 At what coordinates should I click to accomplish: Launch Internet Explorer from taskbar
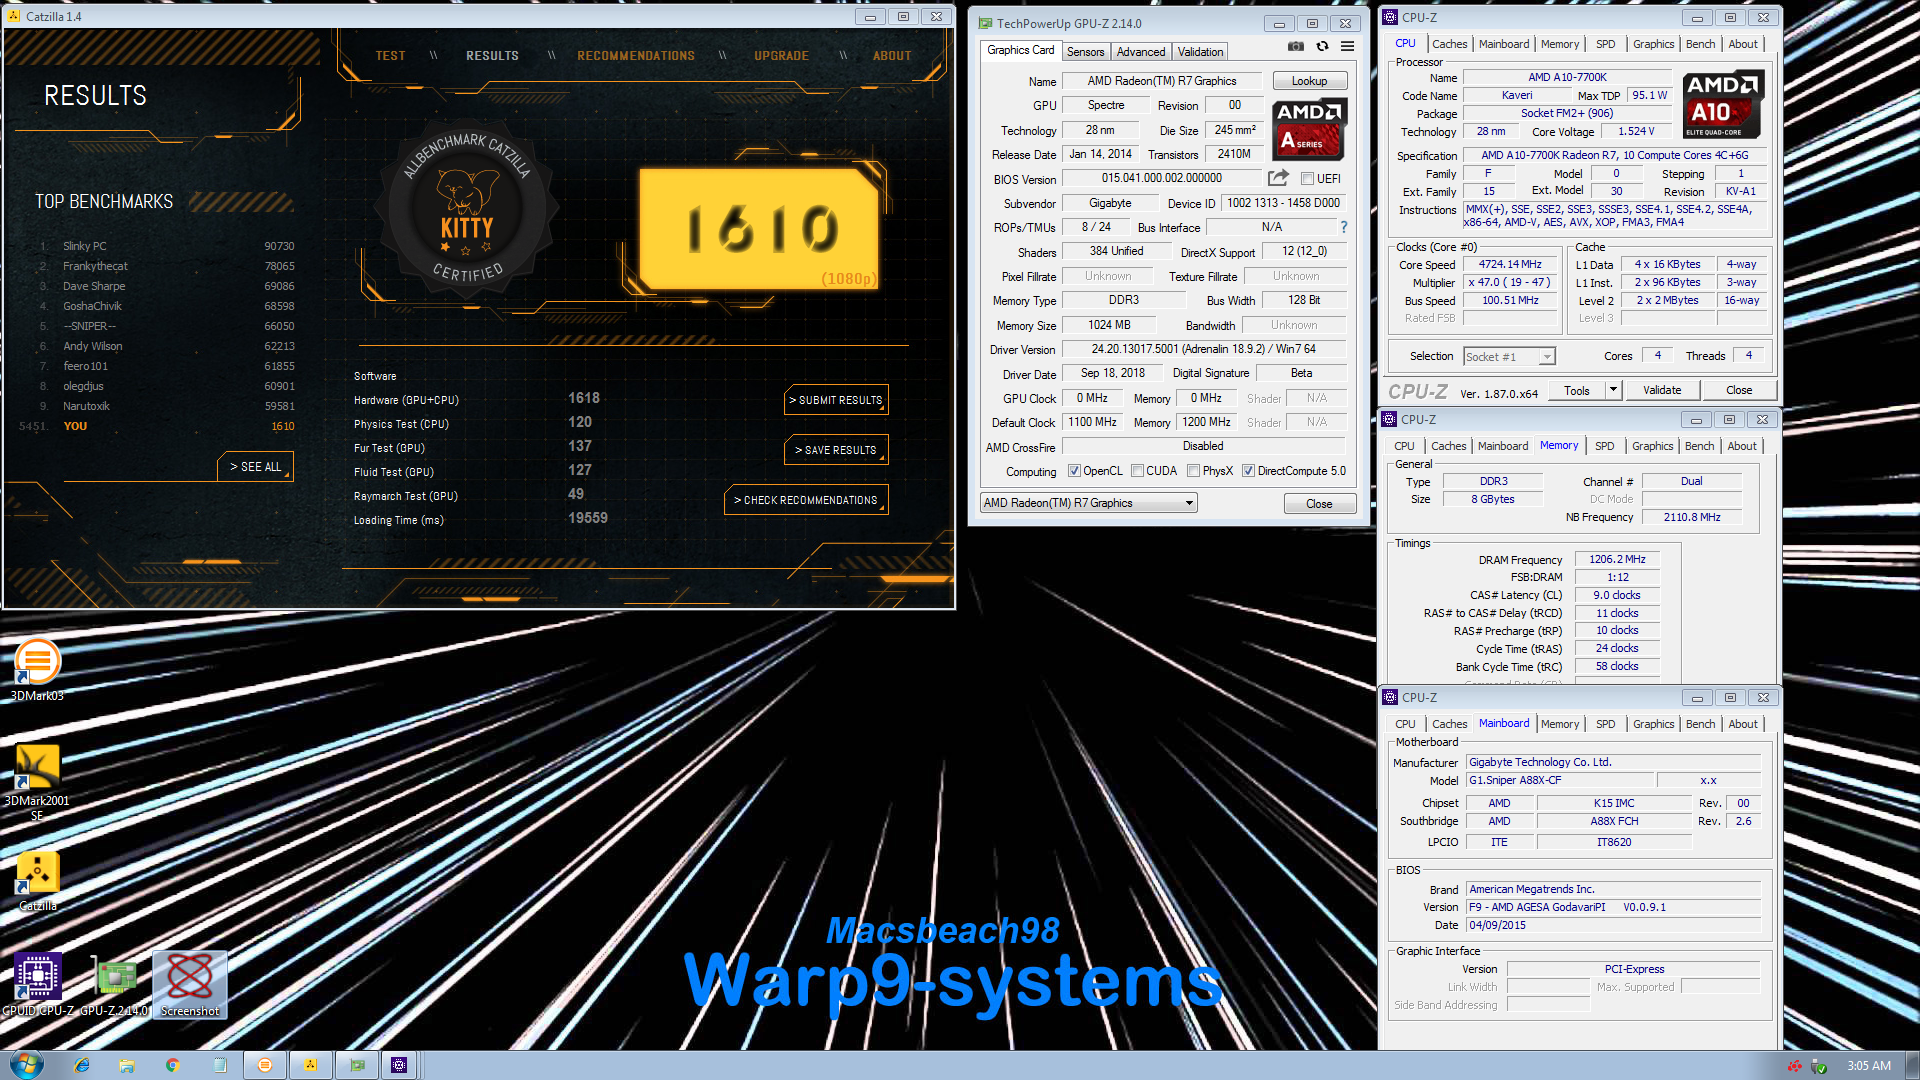point(81,1065)
